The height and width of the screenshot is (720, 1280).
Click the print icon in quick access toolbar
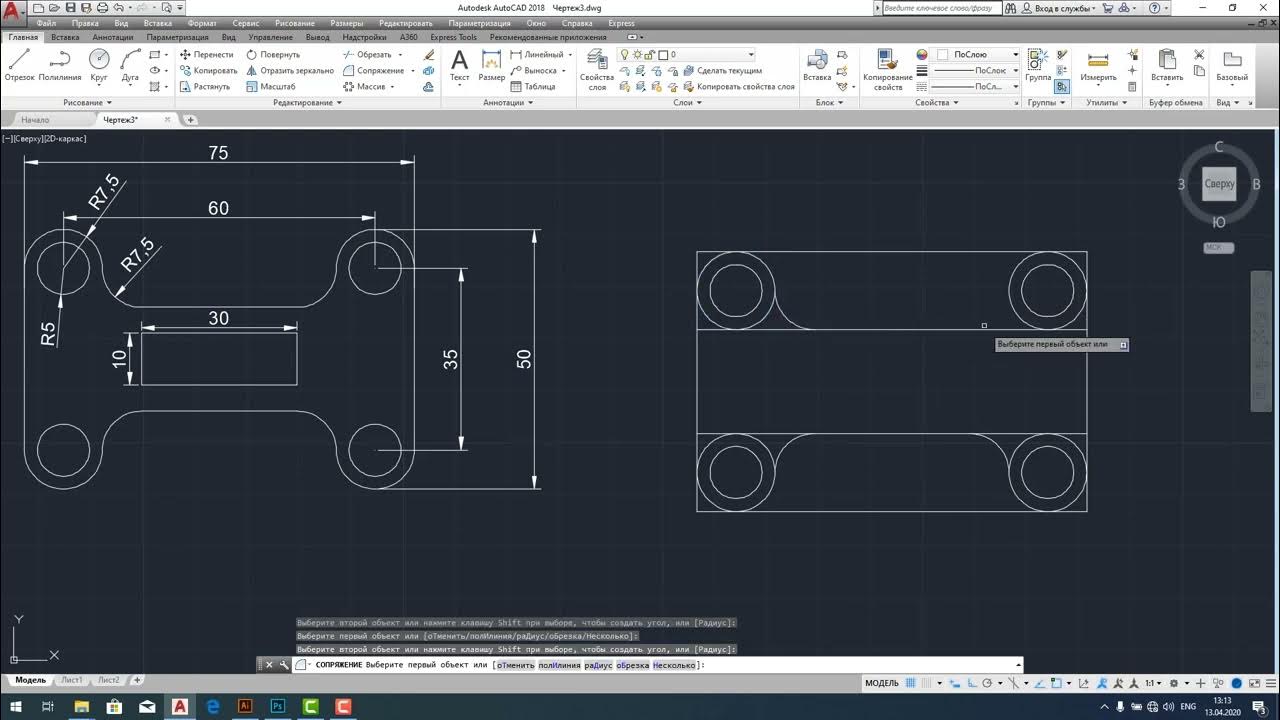click(x=102, y=8)
